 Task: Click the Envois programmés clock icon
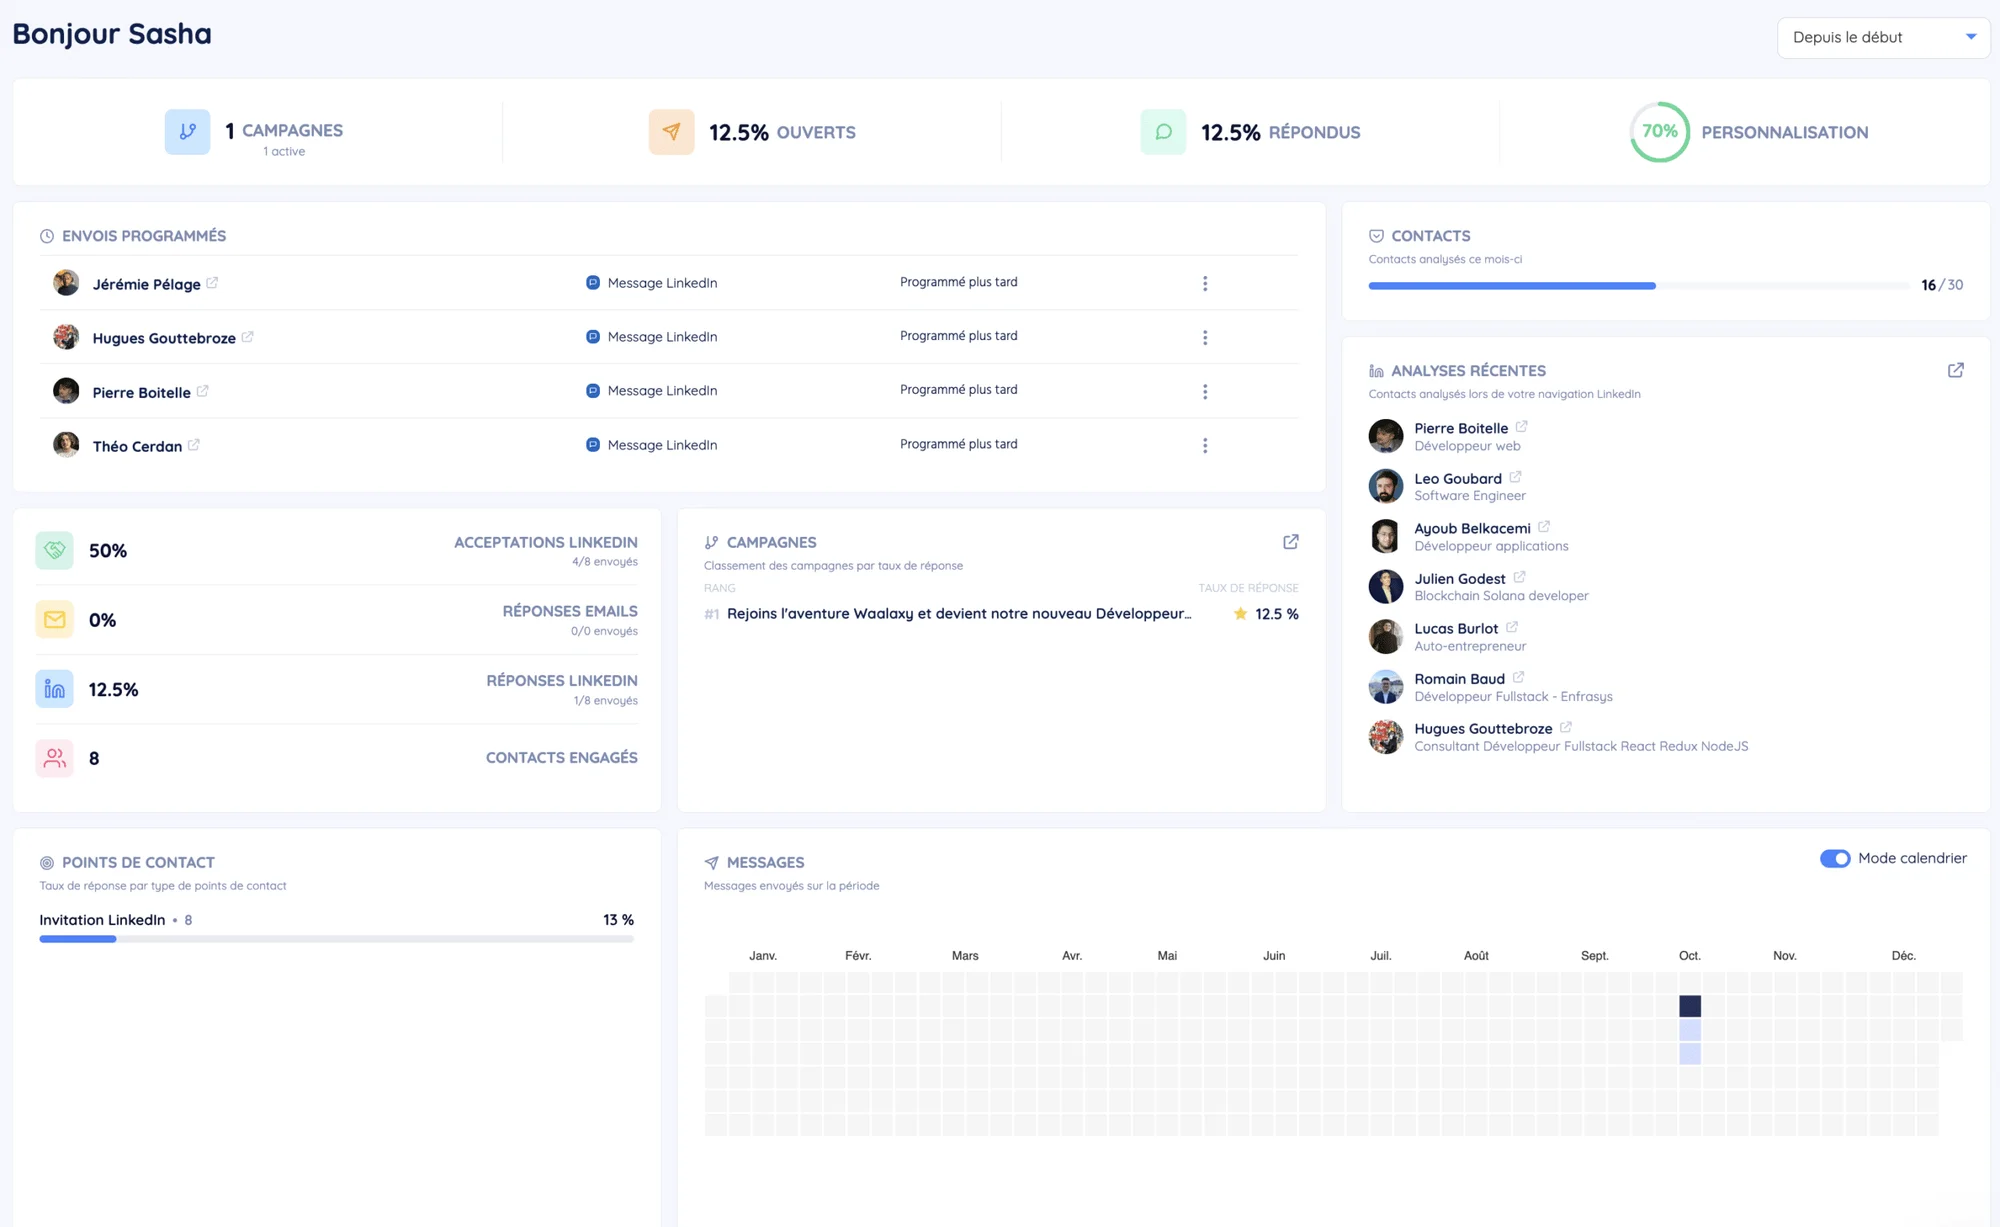coord(47,236)
